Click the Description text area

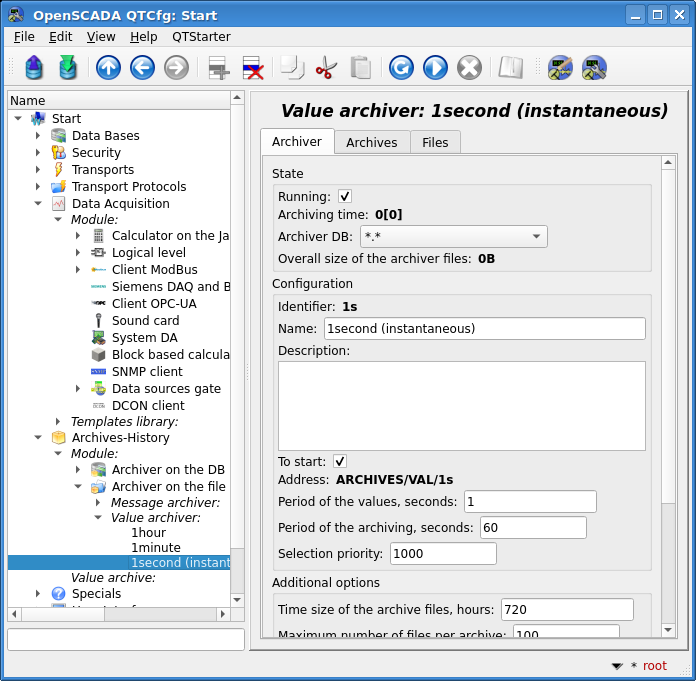click(462, 406)
